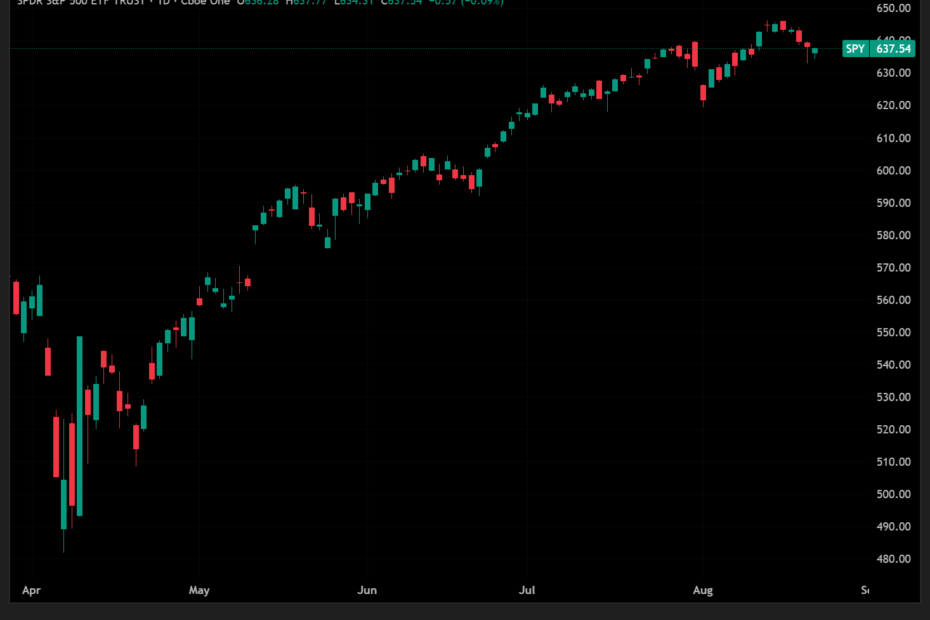
Task: Click the large red candle in early August
Action: pos(703,93)
